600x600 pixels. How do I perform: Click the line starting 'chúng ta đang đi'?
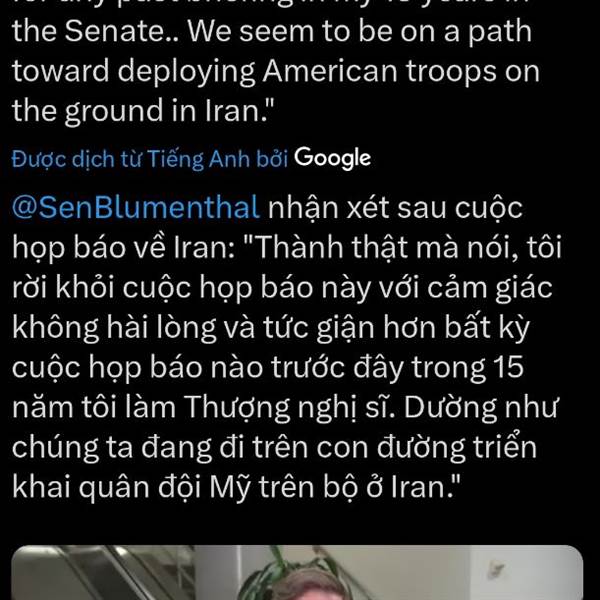coord(274,448)
